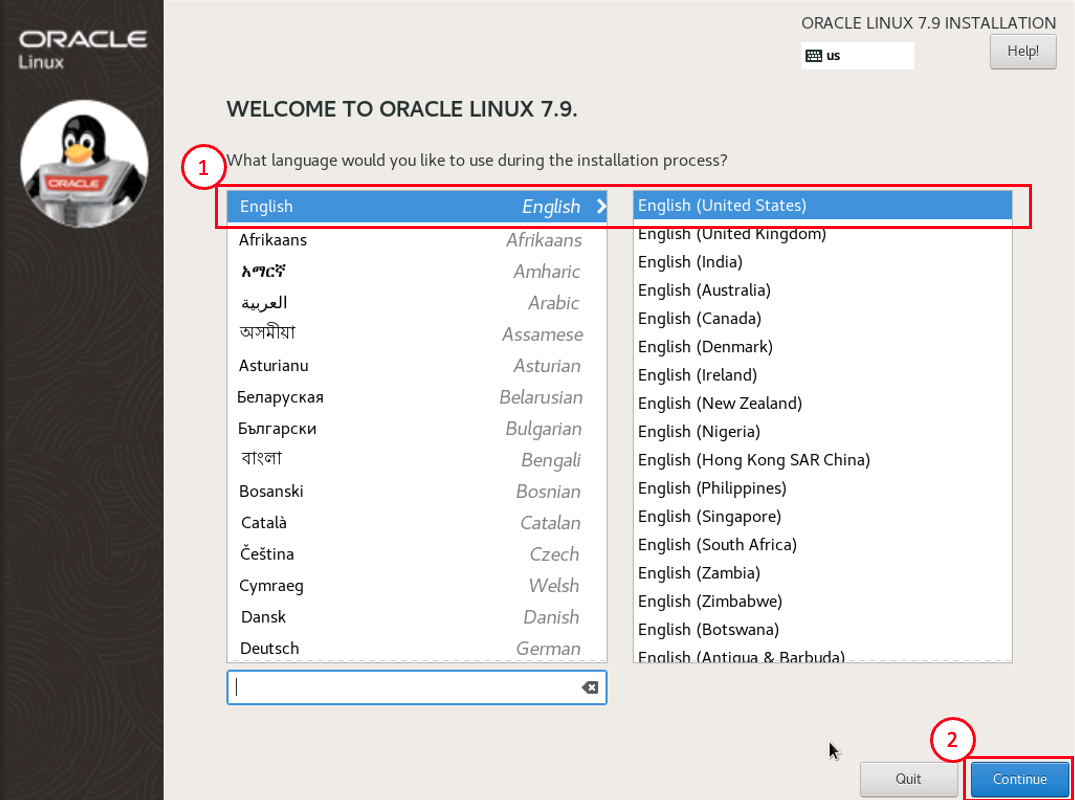Click the 'us' keyboard layout indicator
Viewport: 1075px width, 800px height.
pos(857,56)
